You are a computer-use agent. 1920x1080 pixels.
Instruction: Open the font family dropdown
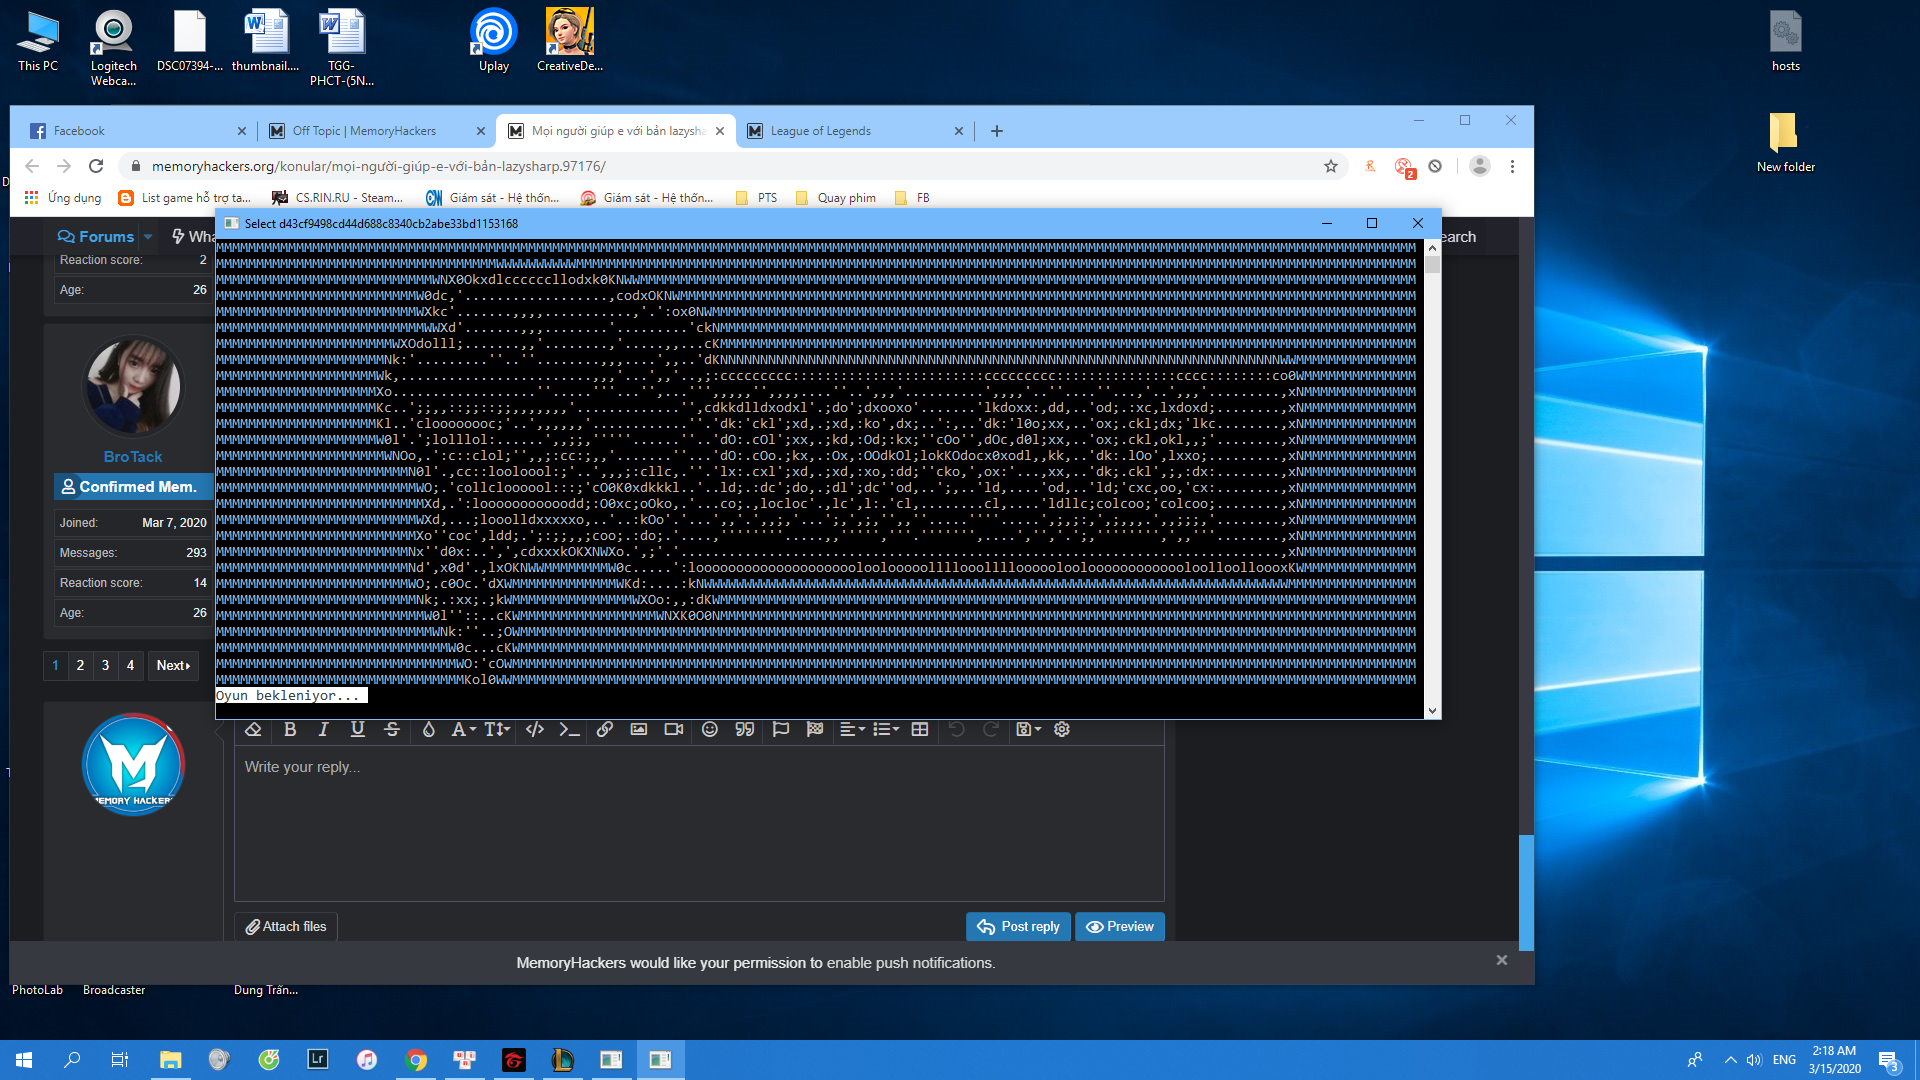[x=463, y=730]
